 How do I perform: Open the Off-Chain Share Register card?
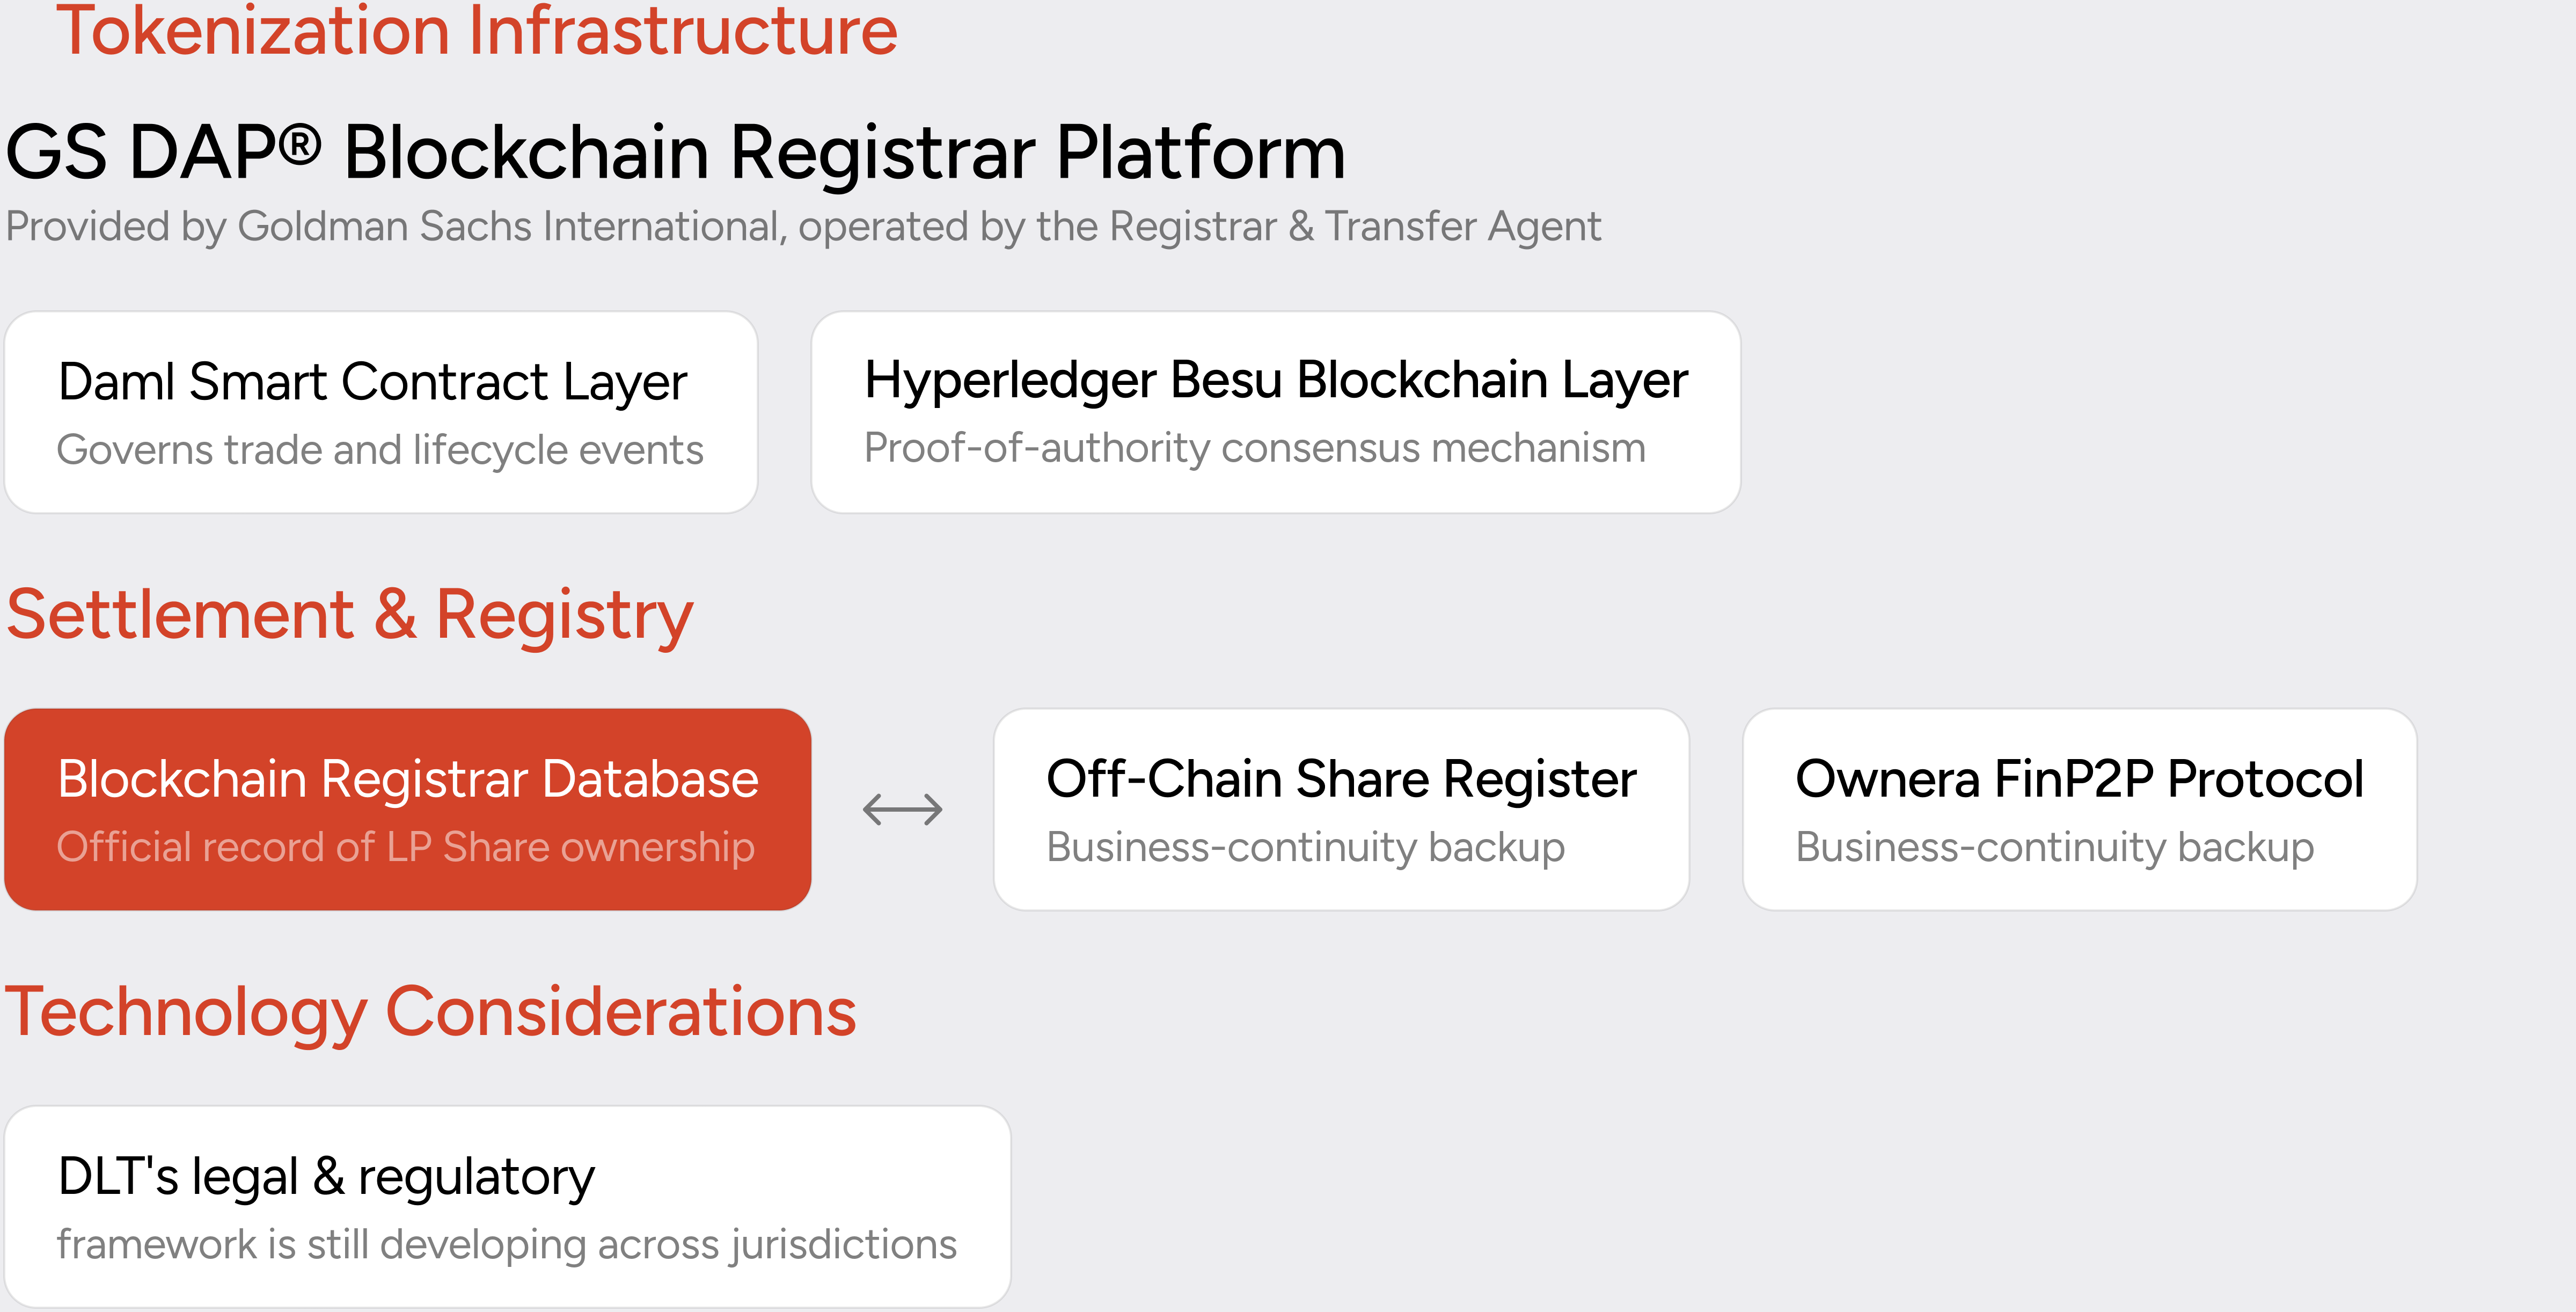(x=1341, y=809)
